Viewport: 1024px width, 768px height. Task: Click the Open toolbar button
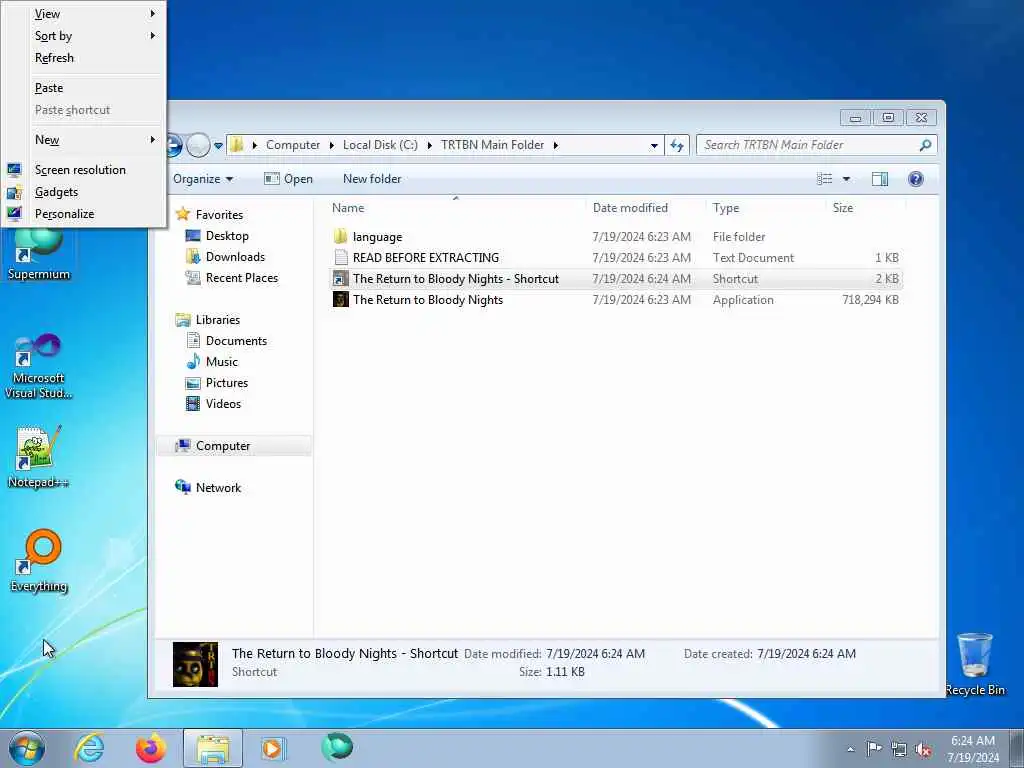pos(288,179)
